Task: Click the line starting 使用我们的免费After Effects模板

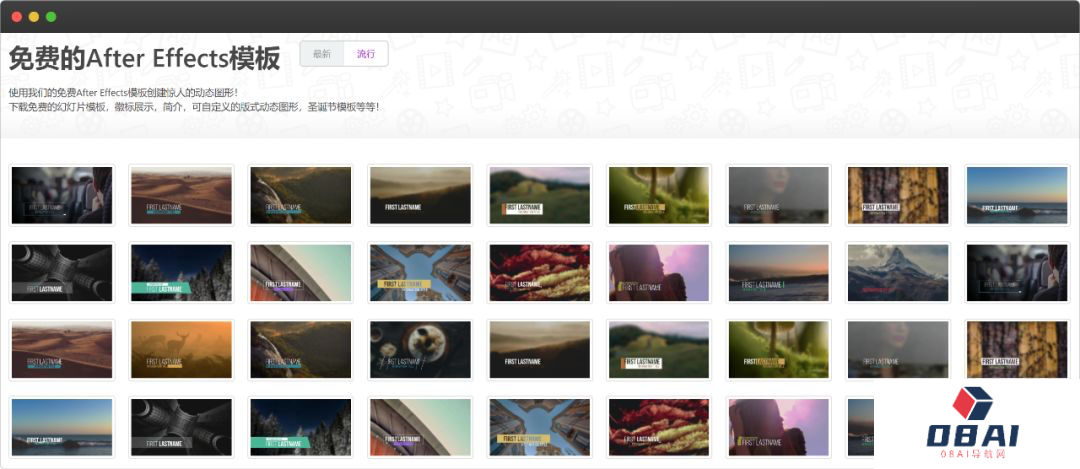Action: pyautogui.click(x=123, y=92)
